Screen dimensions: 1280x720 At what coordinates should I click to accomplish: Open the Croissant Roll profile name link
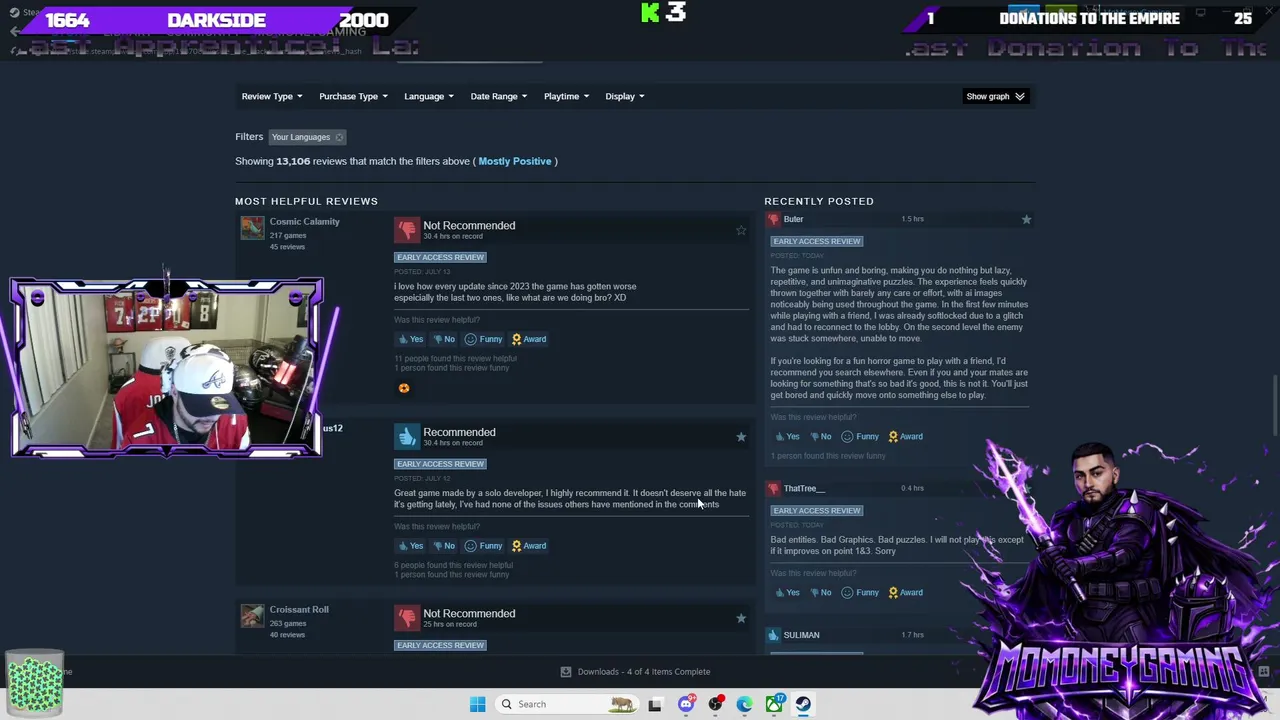pyautogui.click(x=299, y=610)
